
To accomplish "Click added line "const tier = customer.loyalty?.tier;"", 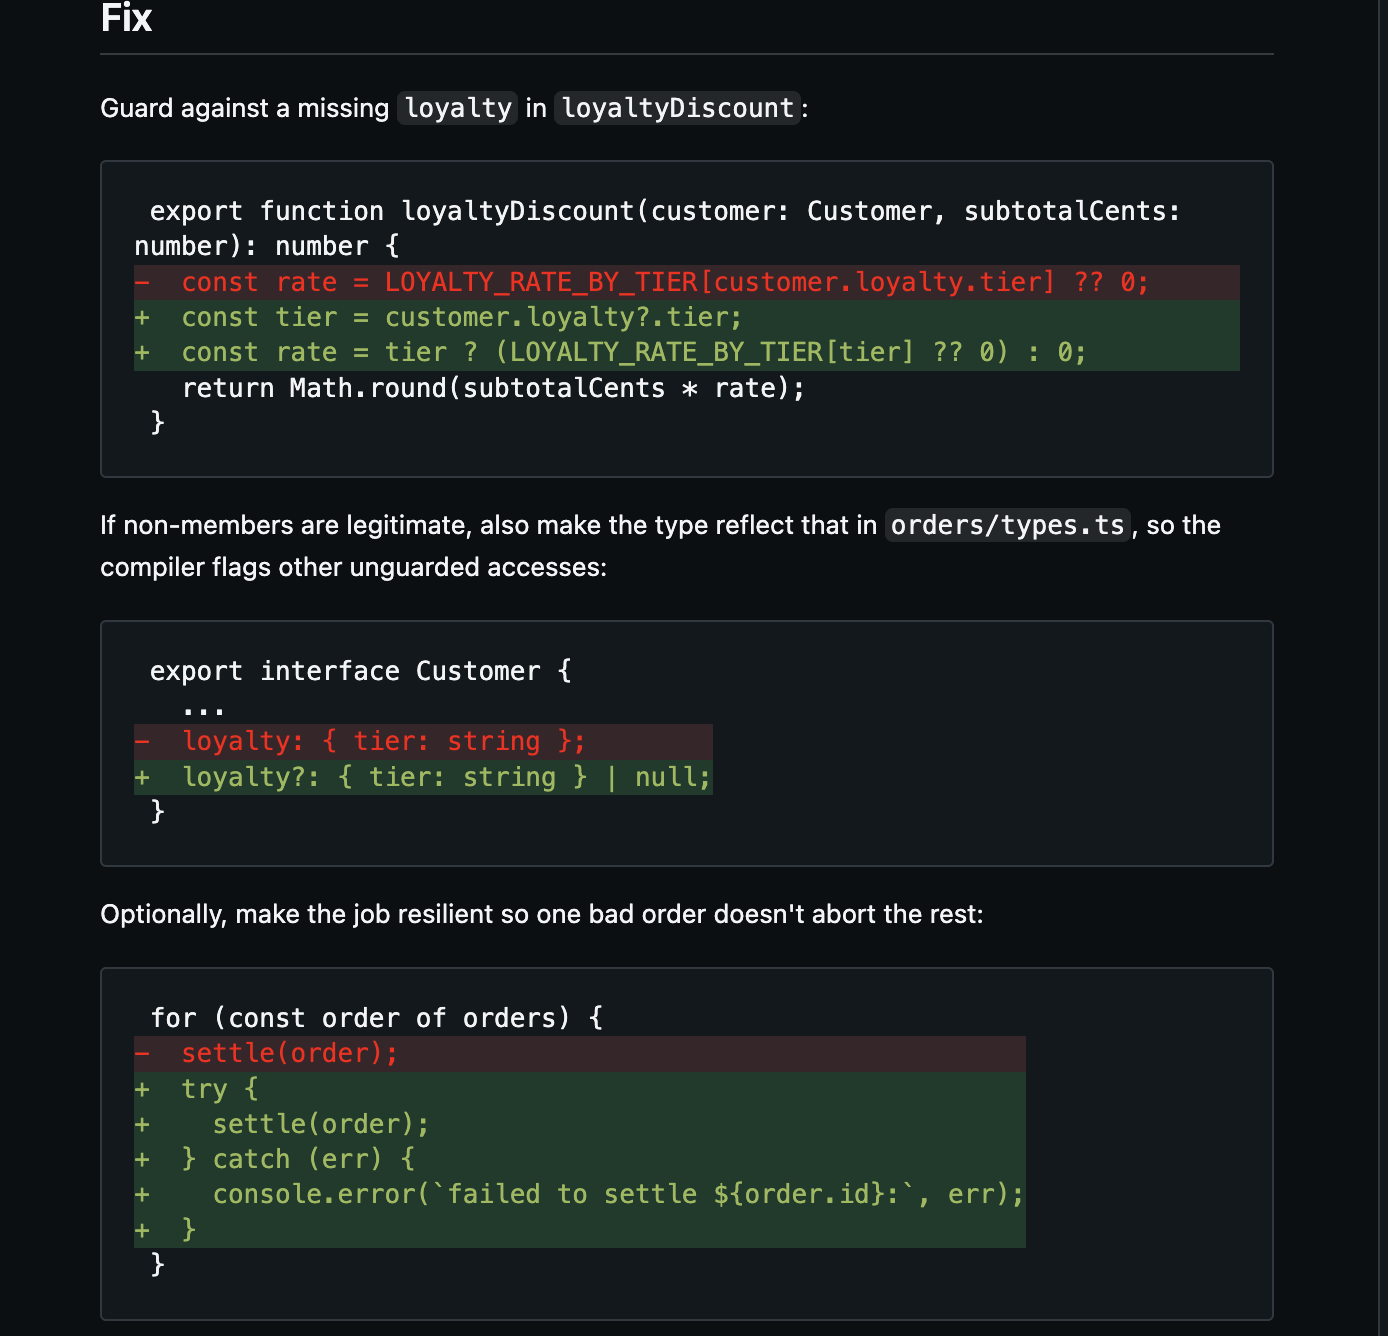I will pos(686,317).
